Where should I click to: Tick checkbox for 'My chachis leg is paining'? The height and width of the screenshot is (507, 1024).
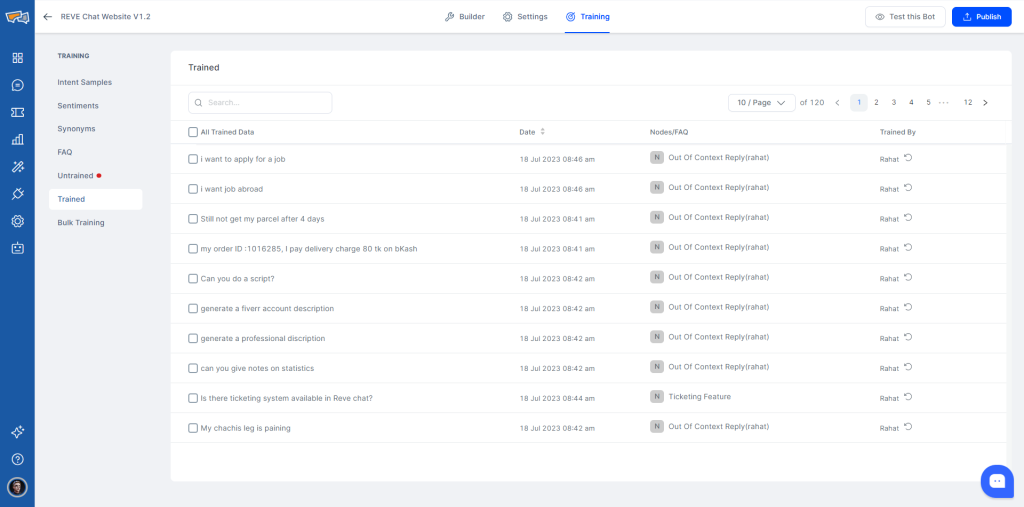tap(193, 428)
